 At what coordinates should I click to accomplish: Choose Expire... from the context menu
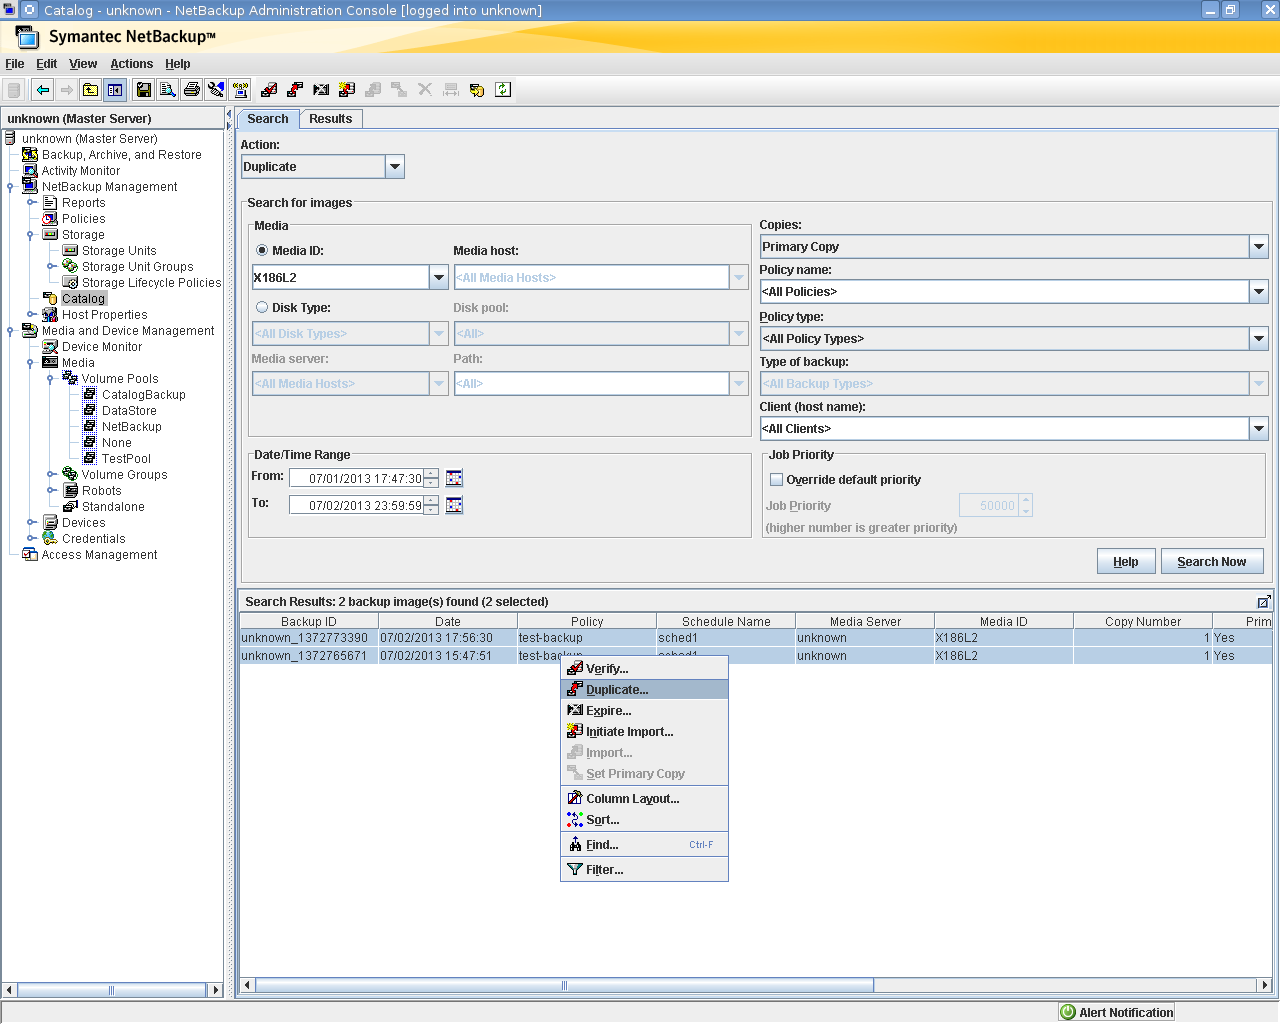[644, 711]
